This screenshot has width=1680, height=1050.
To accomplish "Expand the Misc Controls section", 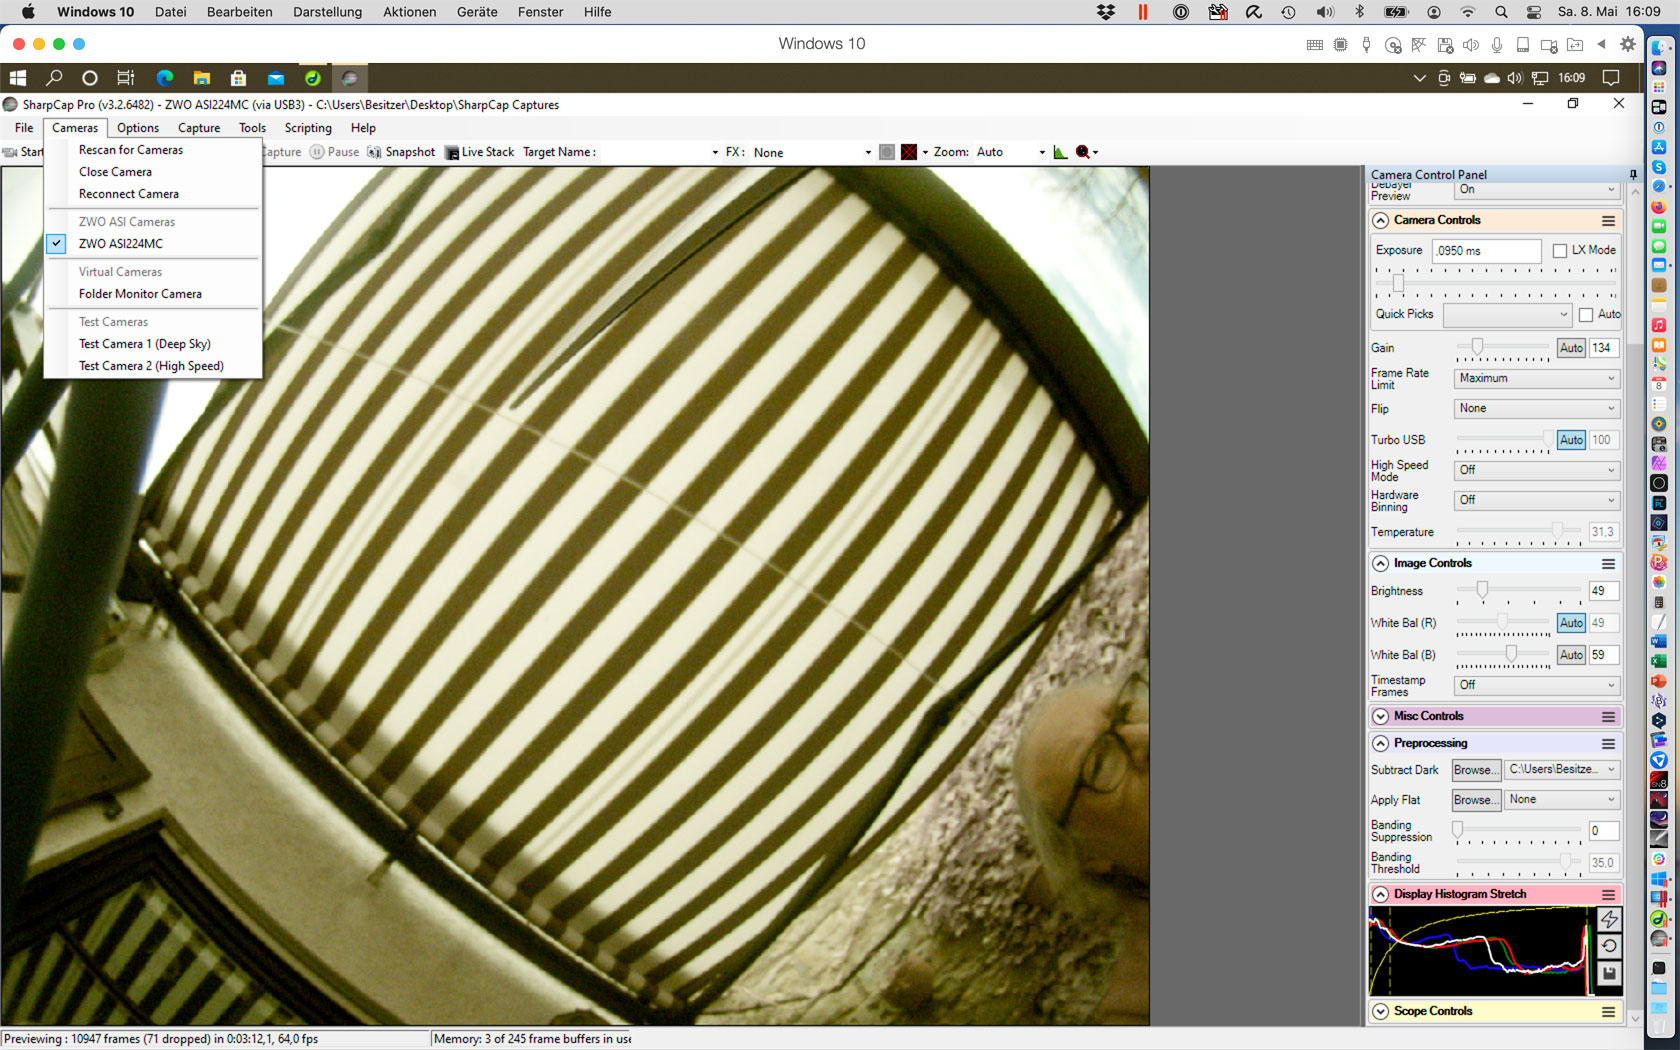I will pos(1381,717).
